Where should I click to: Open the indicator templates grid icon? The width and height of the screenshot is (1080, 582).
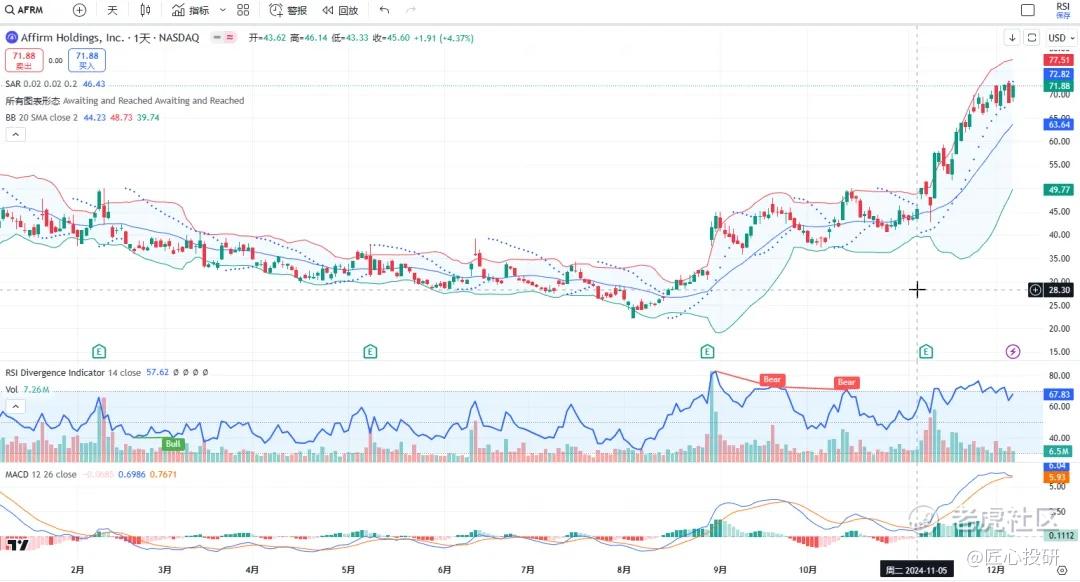click(243, 10)
